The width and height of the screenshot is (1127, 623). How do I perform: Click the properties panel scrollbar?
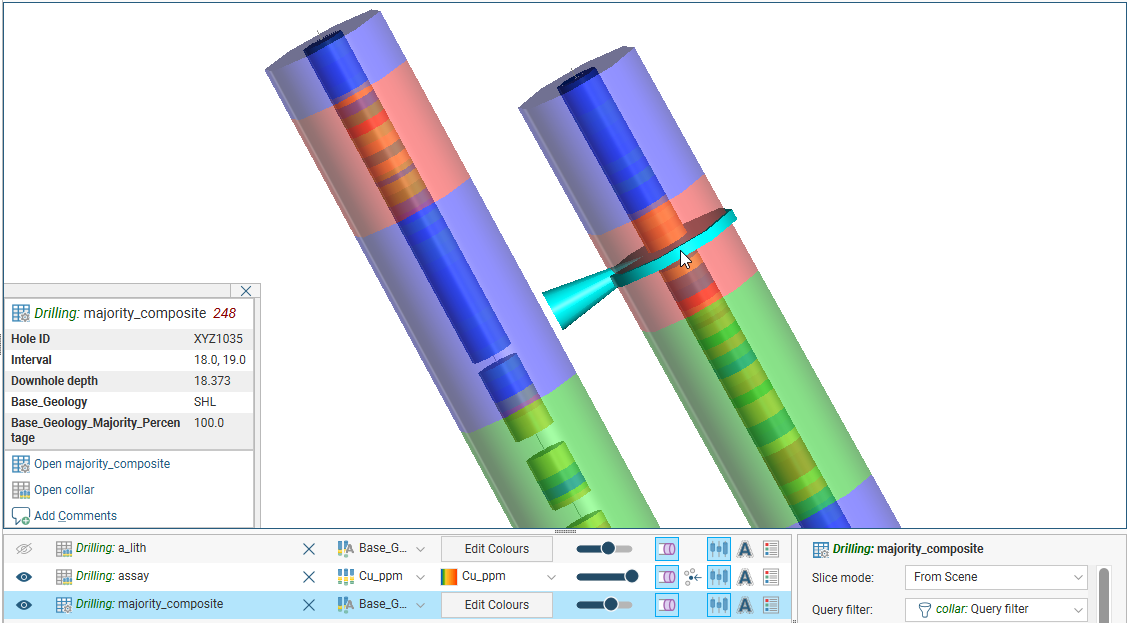coord(1105,595)
